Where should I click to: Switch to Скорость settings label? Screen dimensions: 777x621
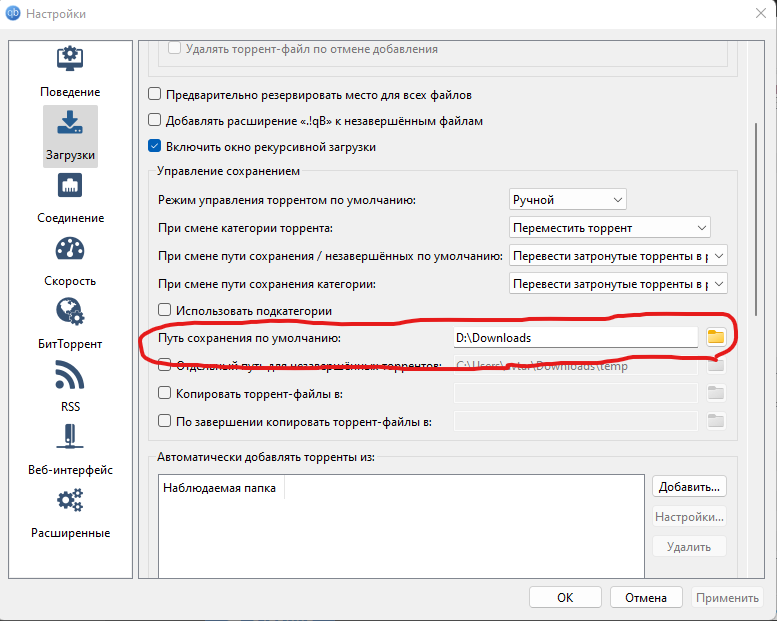(70, 281)
